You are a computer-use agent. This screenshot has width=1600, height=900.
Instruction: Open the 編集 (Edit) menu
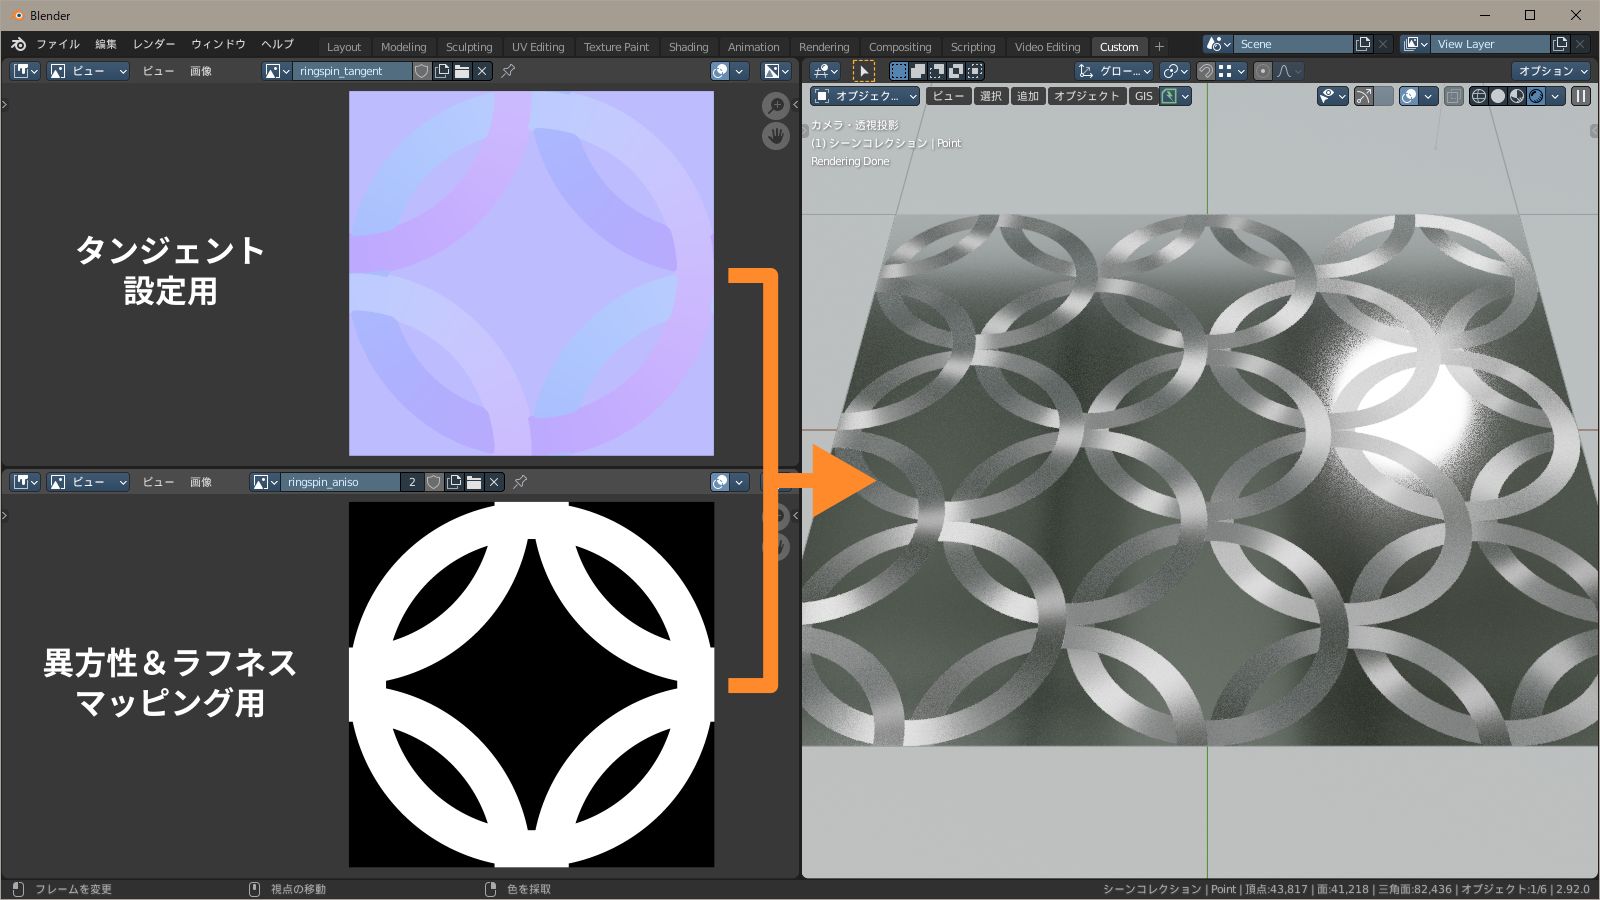pyautogui.click(x=106, y=44)
